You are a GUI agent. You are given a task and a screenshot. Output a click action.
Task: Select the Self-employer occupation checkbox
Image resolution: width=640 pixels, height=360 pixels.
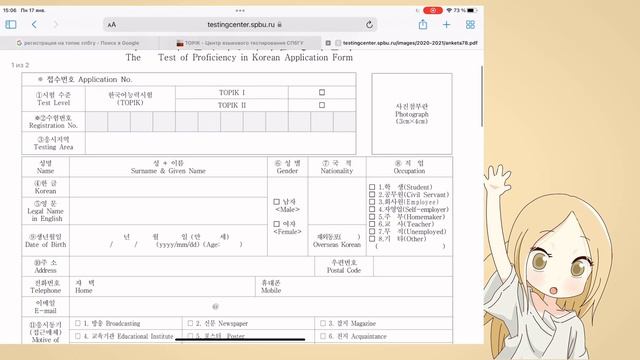point(372,209)
